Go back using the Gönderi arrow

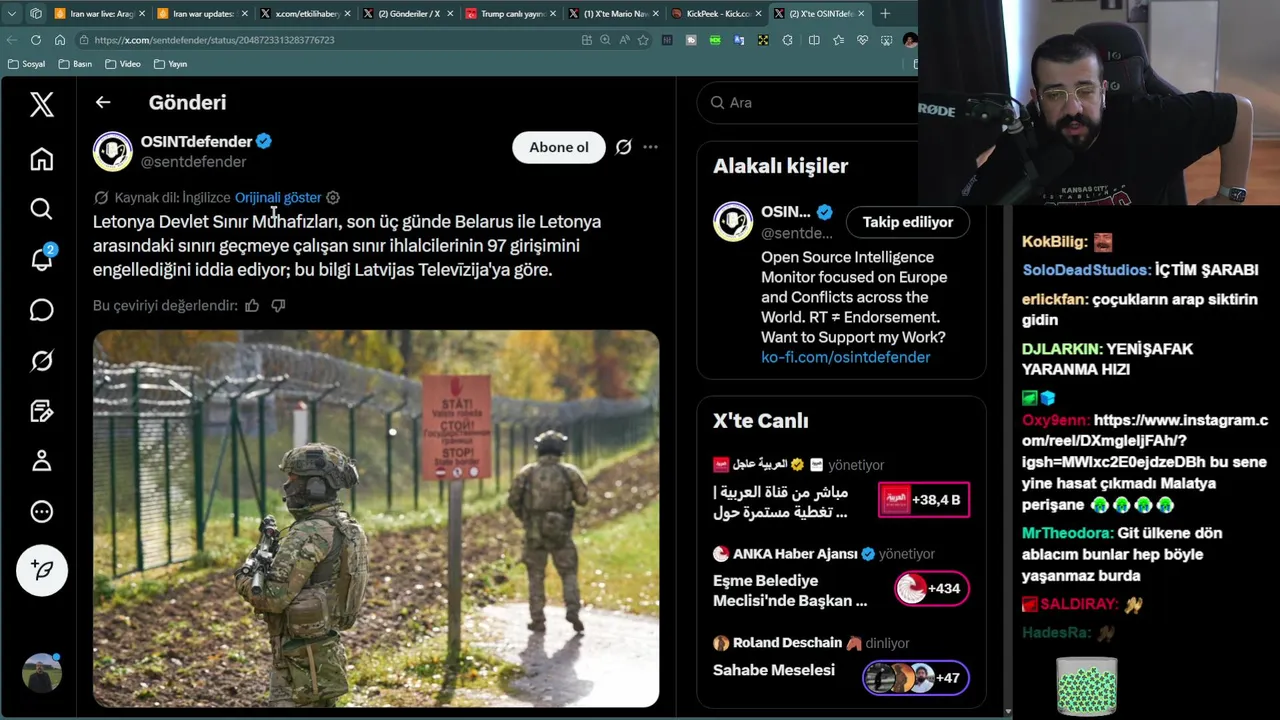[103, 102]
